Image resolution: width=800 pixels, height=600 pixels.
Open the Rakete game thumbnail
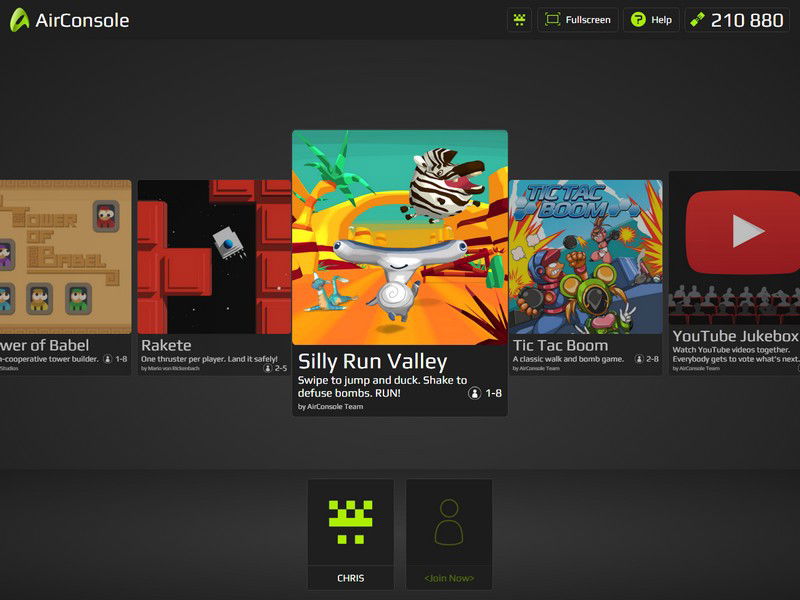[x=214, y=257]
